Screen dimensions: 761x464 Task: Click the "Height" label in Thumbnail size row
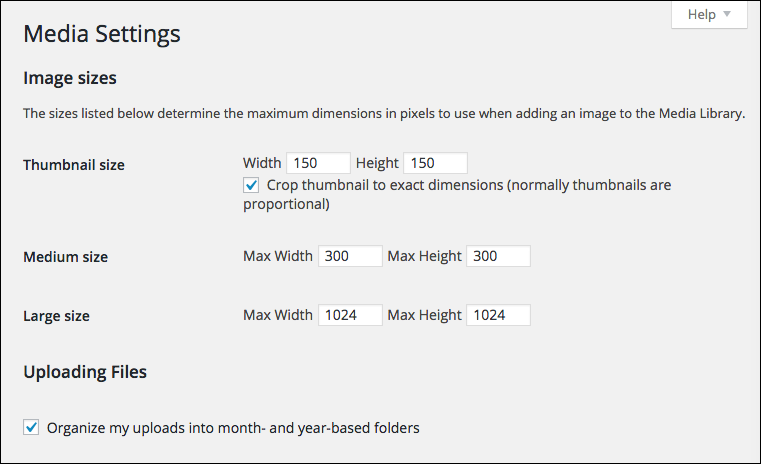click(x=377, y=163)
